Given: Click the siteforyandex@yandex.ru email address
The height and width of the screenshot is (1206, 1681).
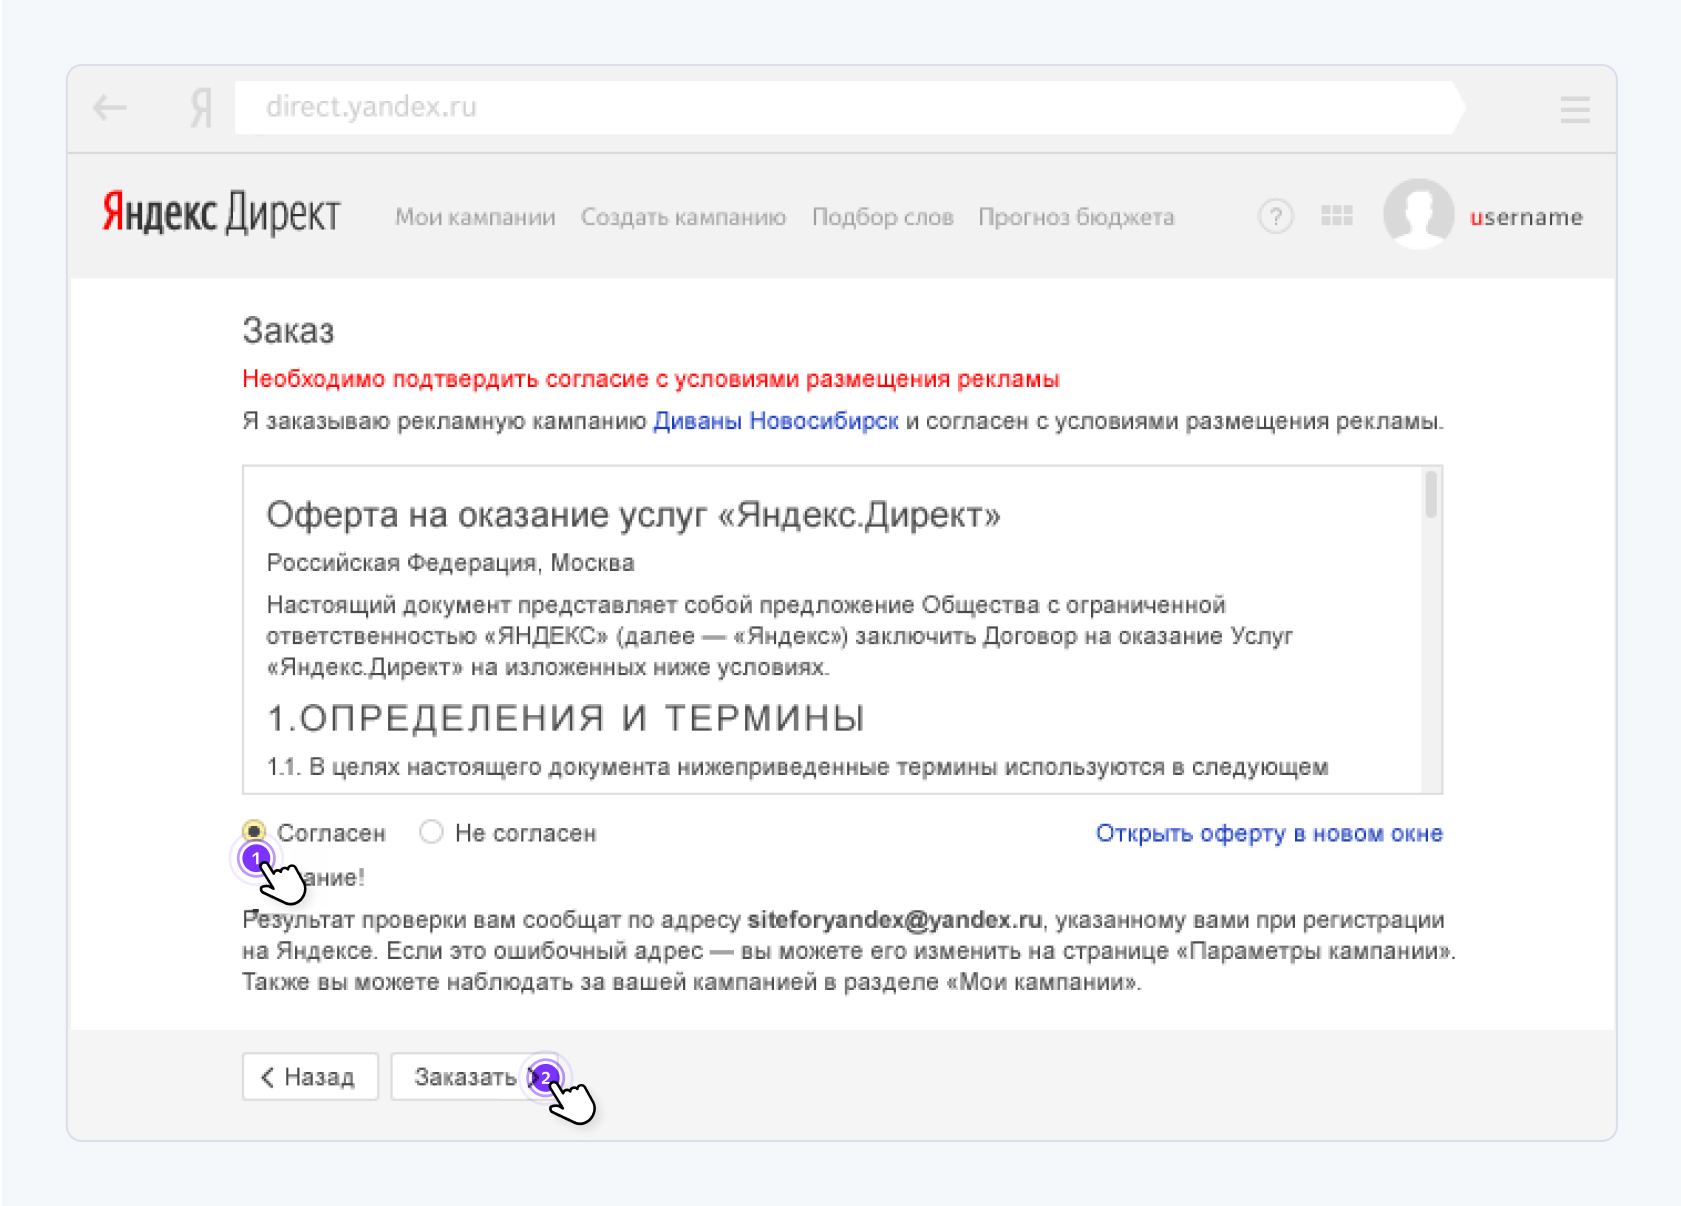Looking at the screenshot, I should pos(894,920).
